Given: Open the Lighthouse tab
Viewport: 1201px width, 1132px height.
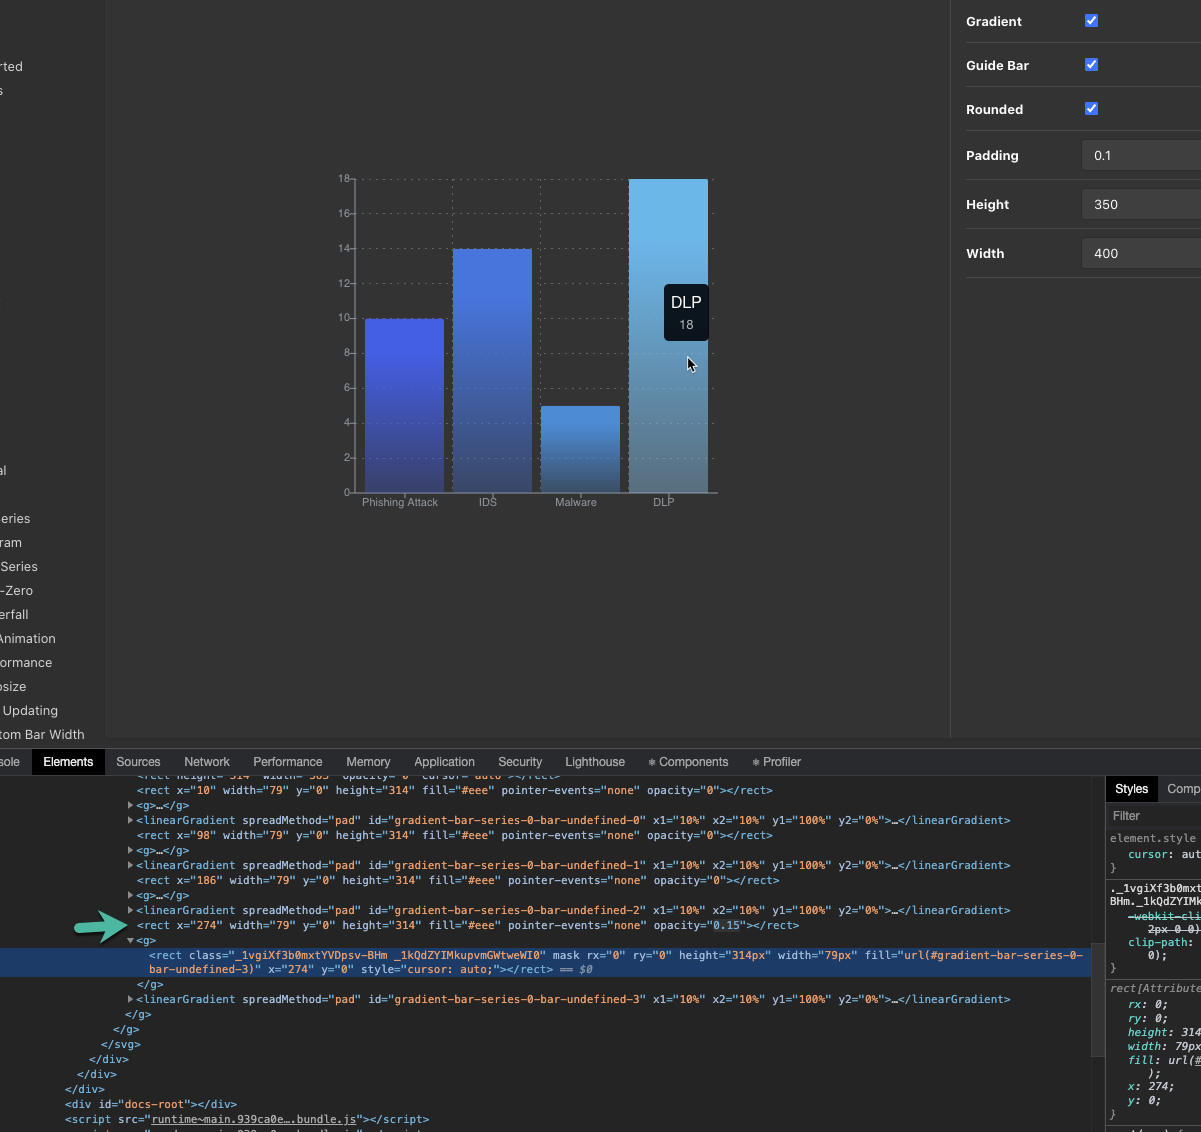Looking at the screenshot, I should 595,761.
